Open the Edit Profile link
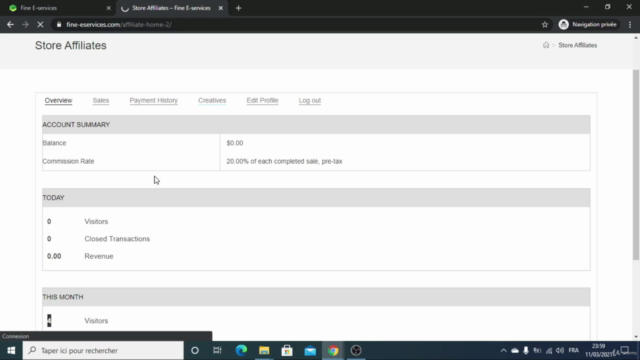The image size is (640, 360). pyautogui.click(x=262, y=100)
